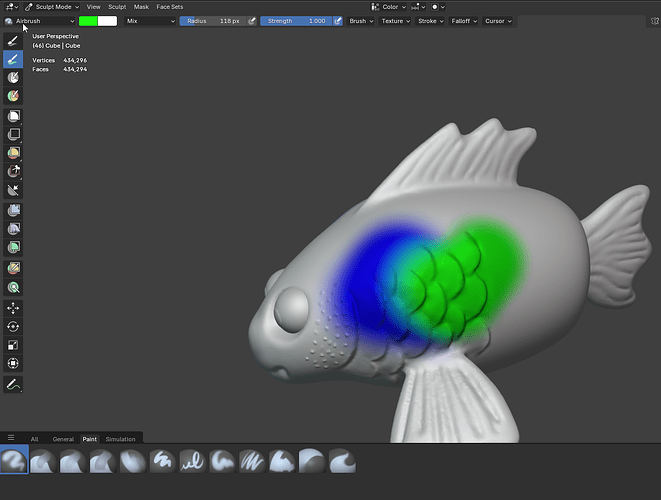Select the Color Filter tool
Viewport: 661px width, 500px height.
point(13,247)
